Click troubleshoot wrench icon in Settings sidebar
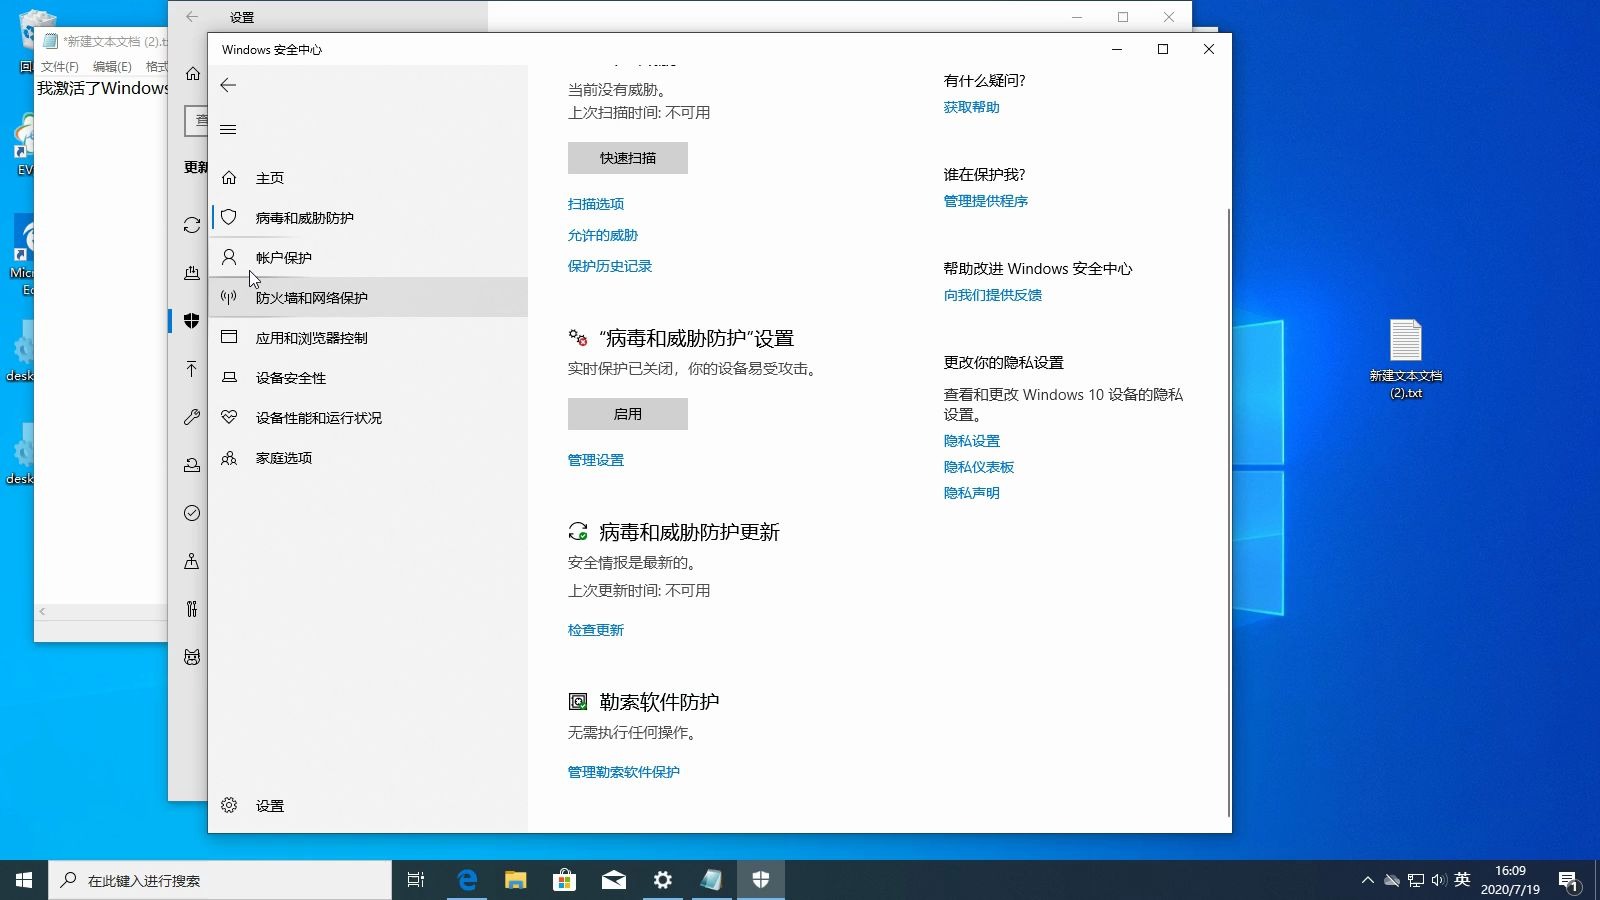The image size is (1600, 900). [x=192, y=417]
